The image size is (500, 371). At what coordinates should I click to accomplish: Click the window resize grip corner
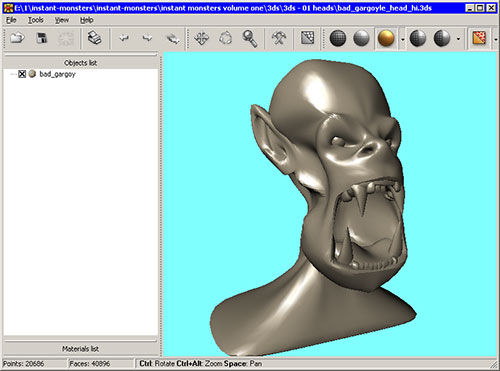(x=494, y=364)
